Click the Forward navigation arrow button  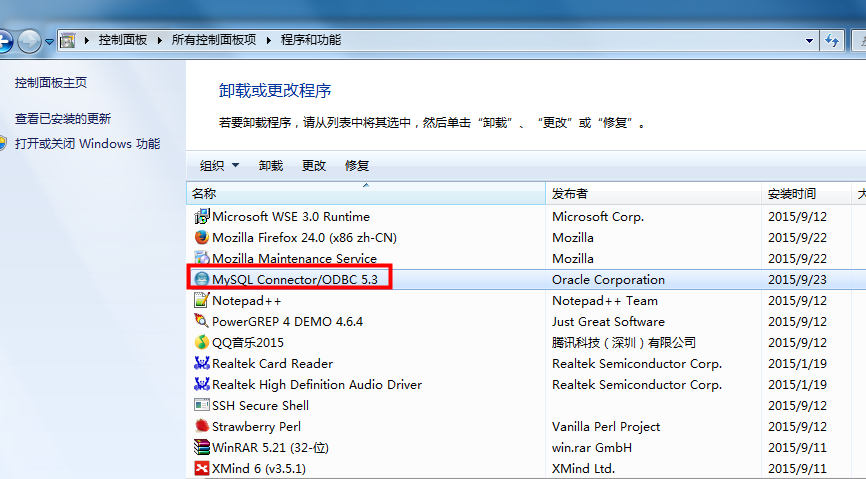(x=29, y=41)
